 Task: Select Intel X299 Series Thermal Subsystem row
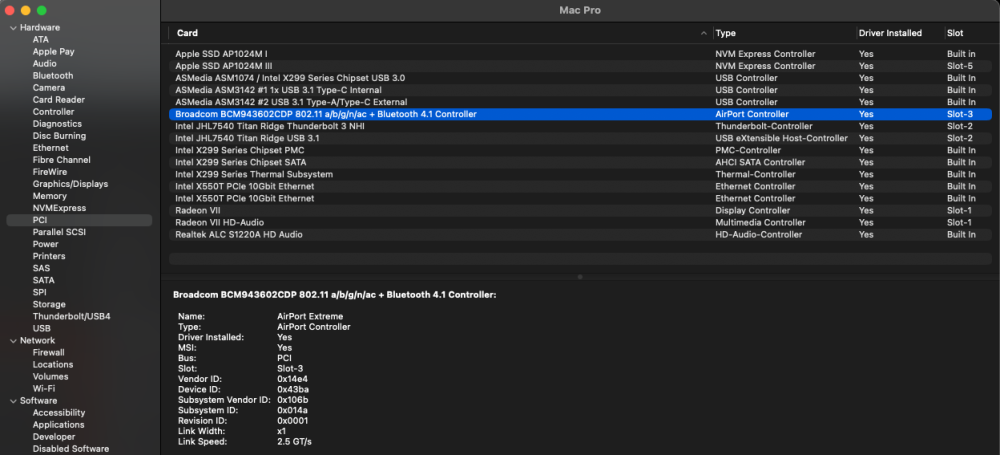pyautogui.click(x=580, y=175)
